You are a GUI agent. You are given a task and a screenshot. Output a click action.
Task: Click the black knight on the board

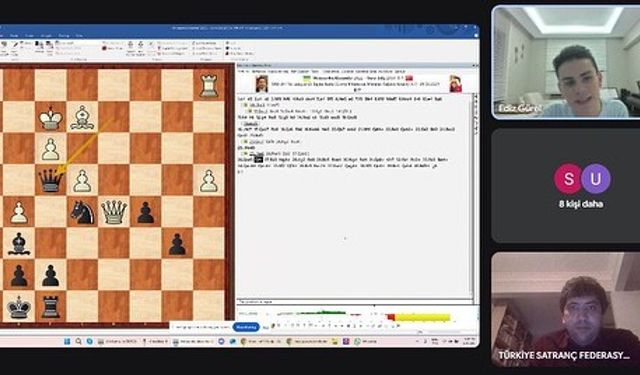82,212
